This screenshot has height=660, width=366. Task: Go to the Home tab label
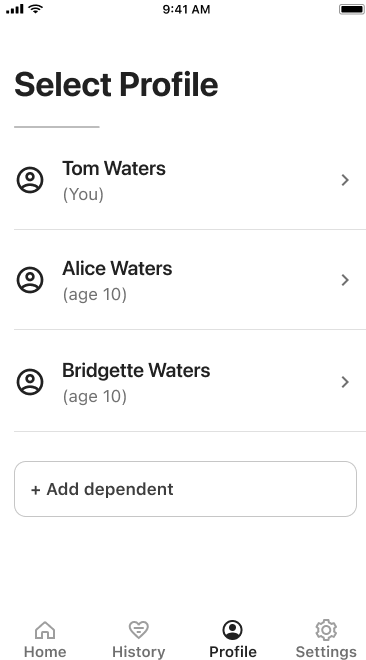pyautogui.click(x=45, y=652)
